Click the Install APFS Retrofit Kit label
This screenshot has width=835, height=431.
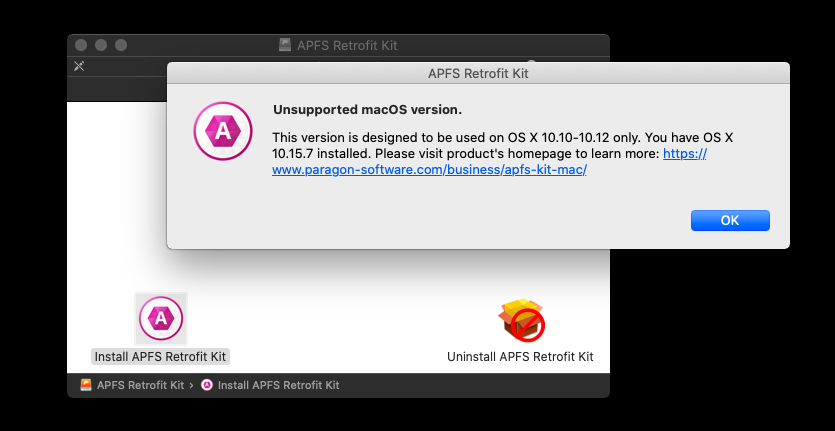pyautogui.click(x=160, y=356)
